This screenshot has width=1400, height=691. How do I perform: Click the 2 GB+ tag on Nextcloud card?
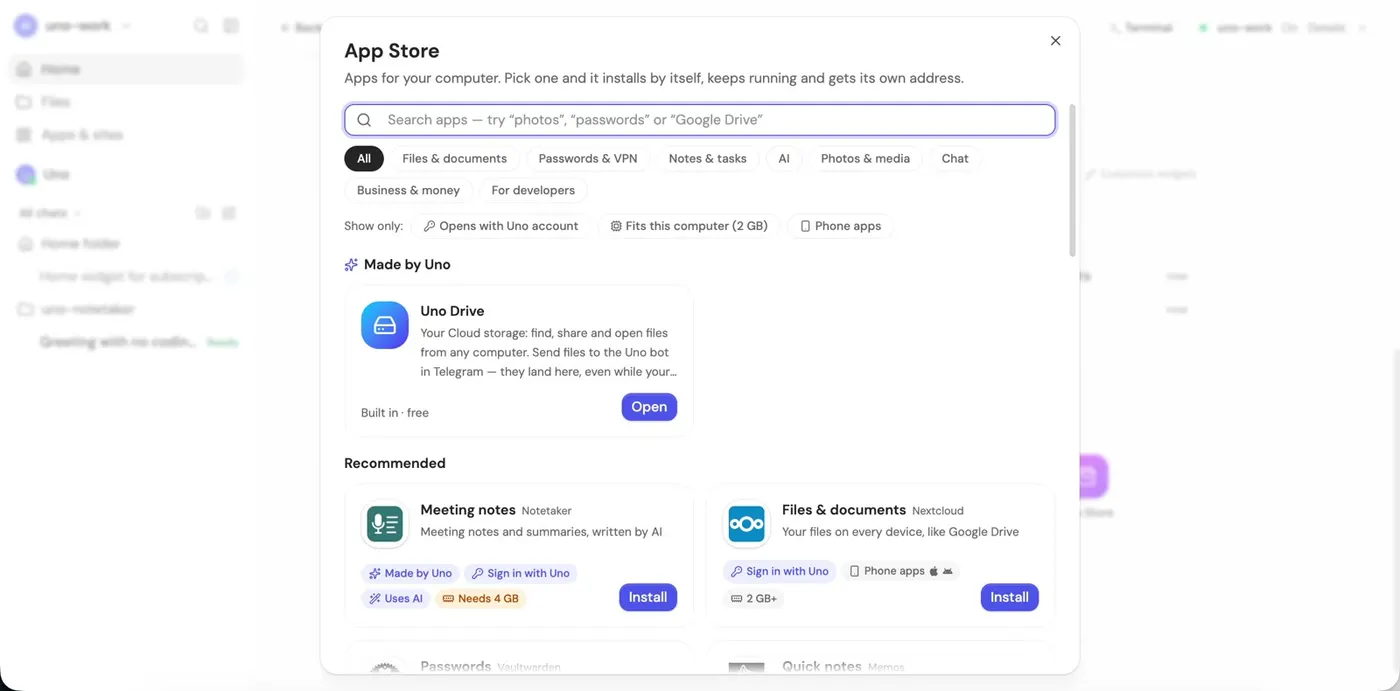click(755, 598)
